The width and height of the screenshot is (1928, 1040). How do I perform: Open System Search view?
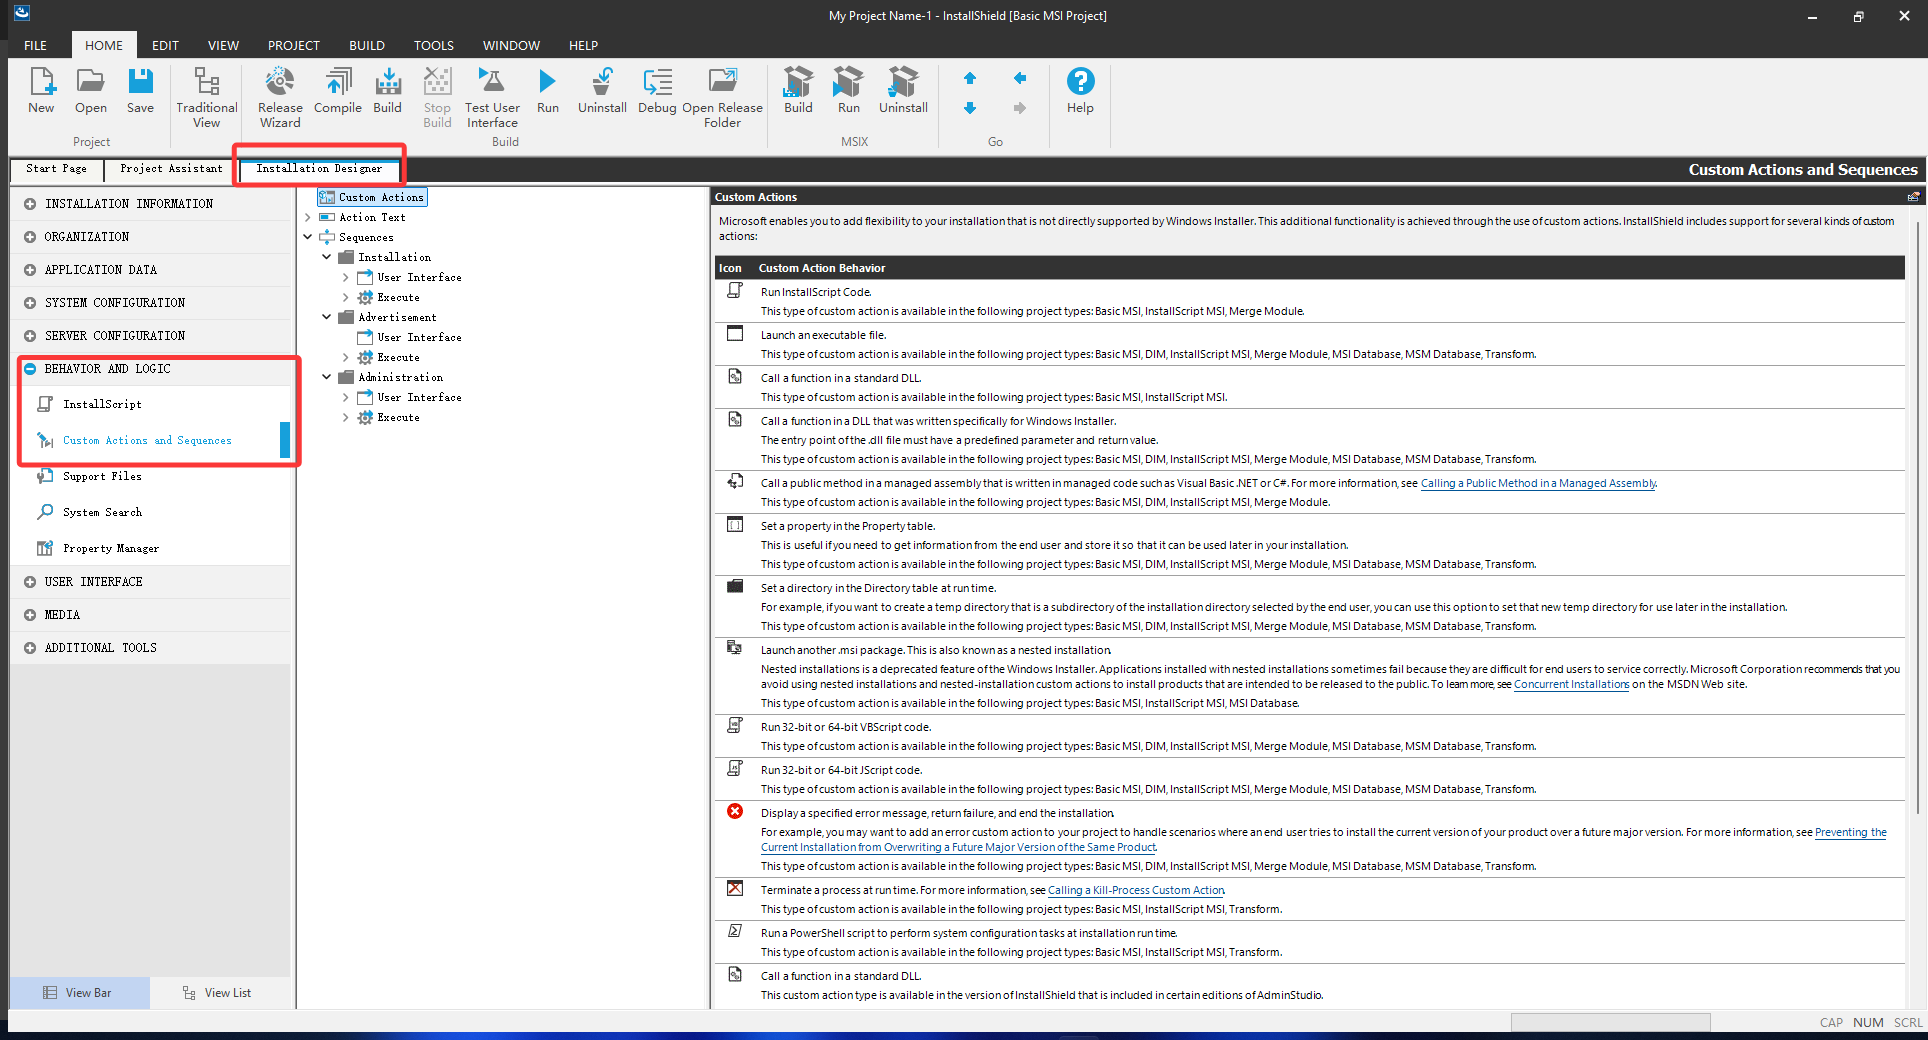(102, 512)
